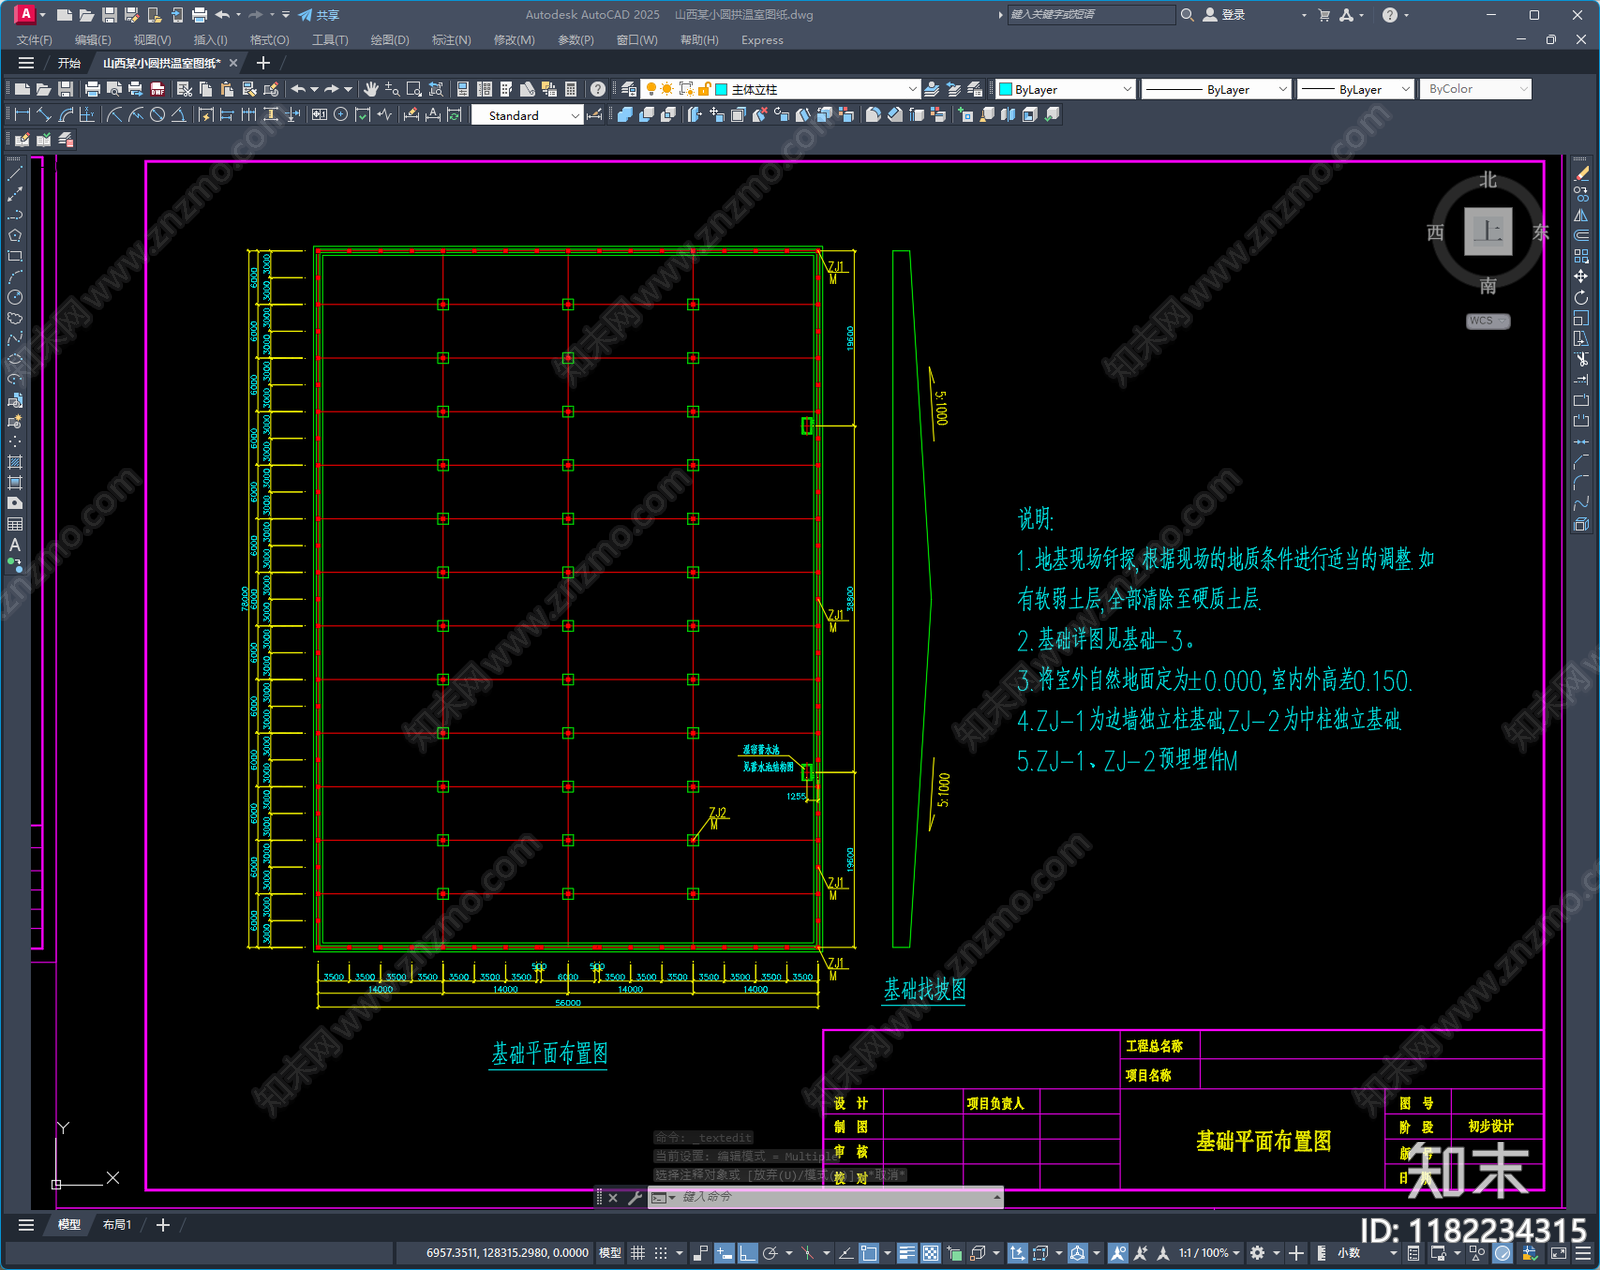Select the Angular dimension tool
This screenshot has width=1600, height=1270.
(178, 115)
